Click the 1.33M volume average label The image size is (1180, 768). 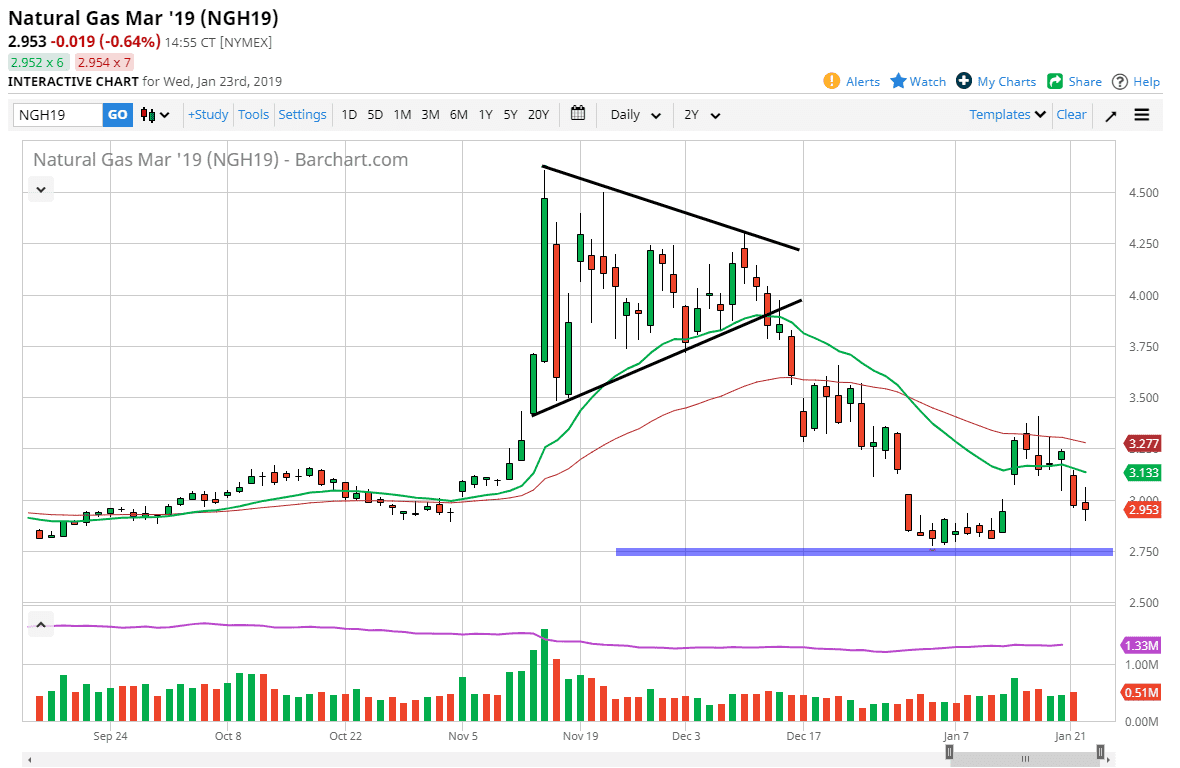pos(1141,645)
